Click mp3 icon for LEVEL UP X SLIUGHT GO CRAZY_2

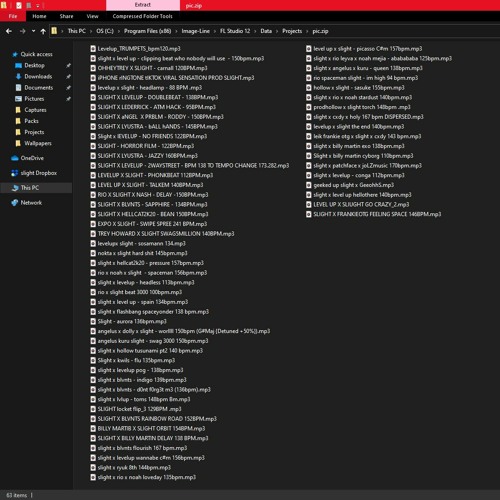tap(309, 205)
